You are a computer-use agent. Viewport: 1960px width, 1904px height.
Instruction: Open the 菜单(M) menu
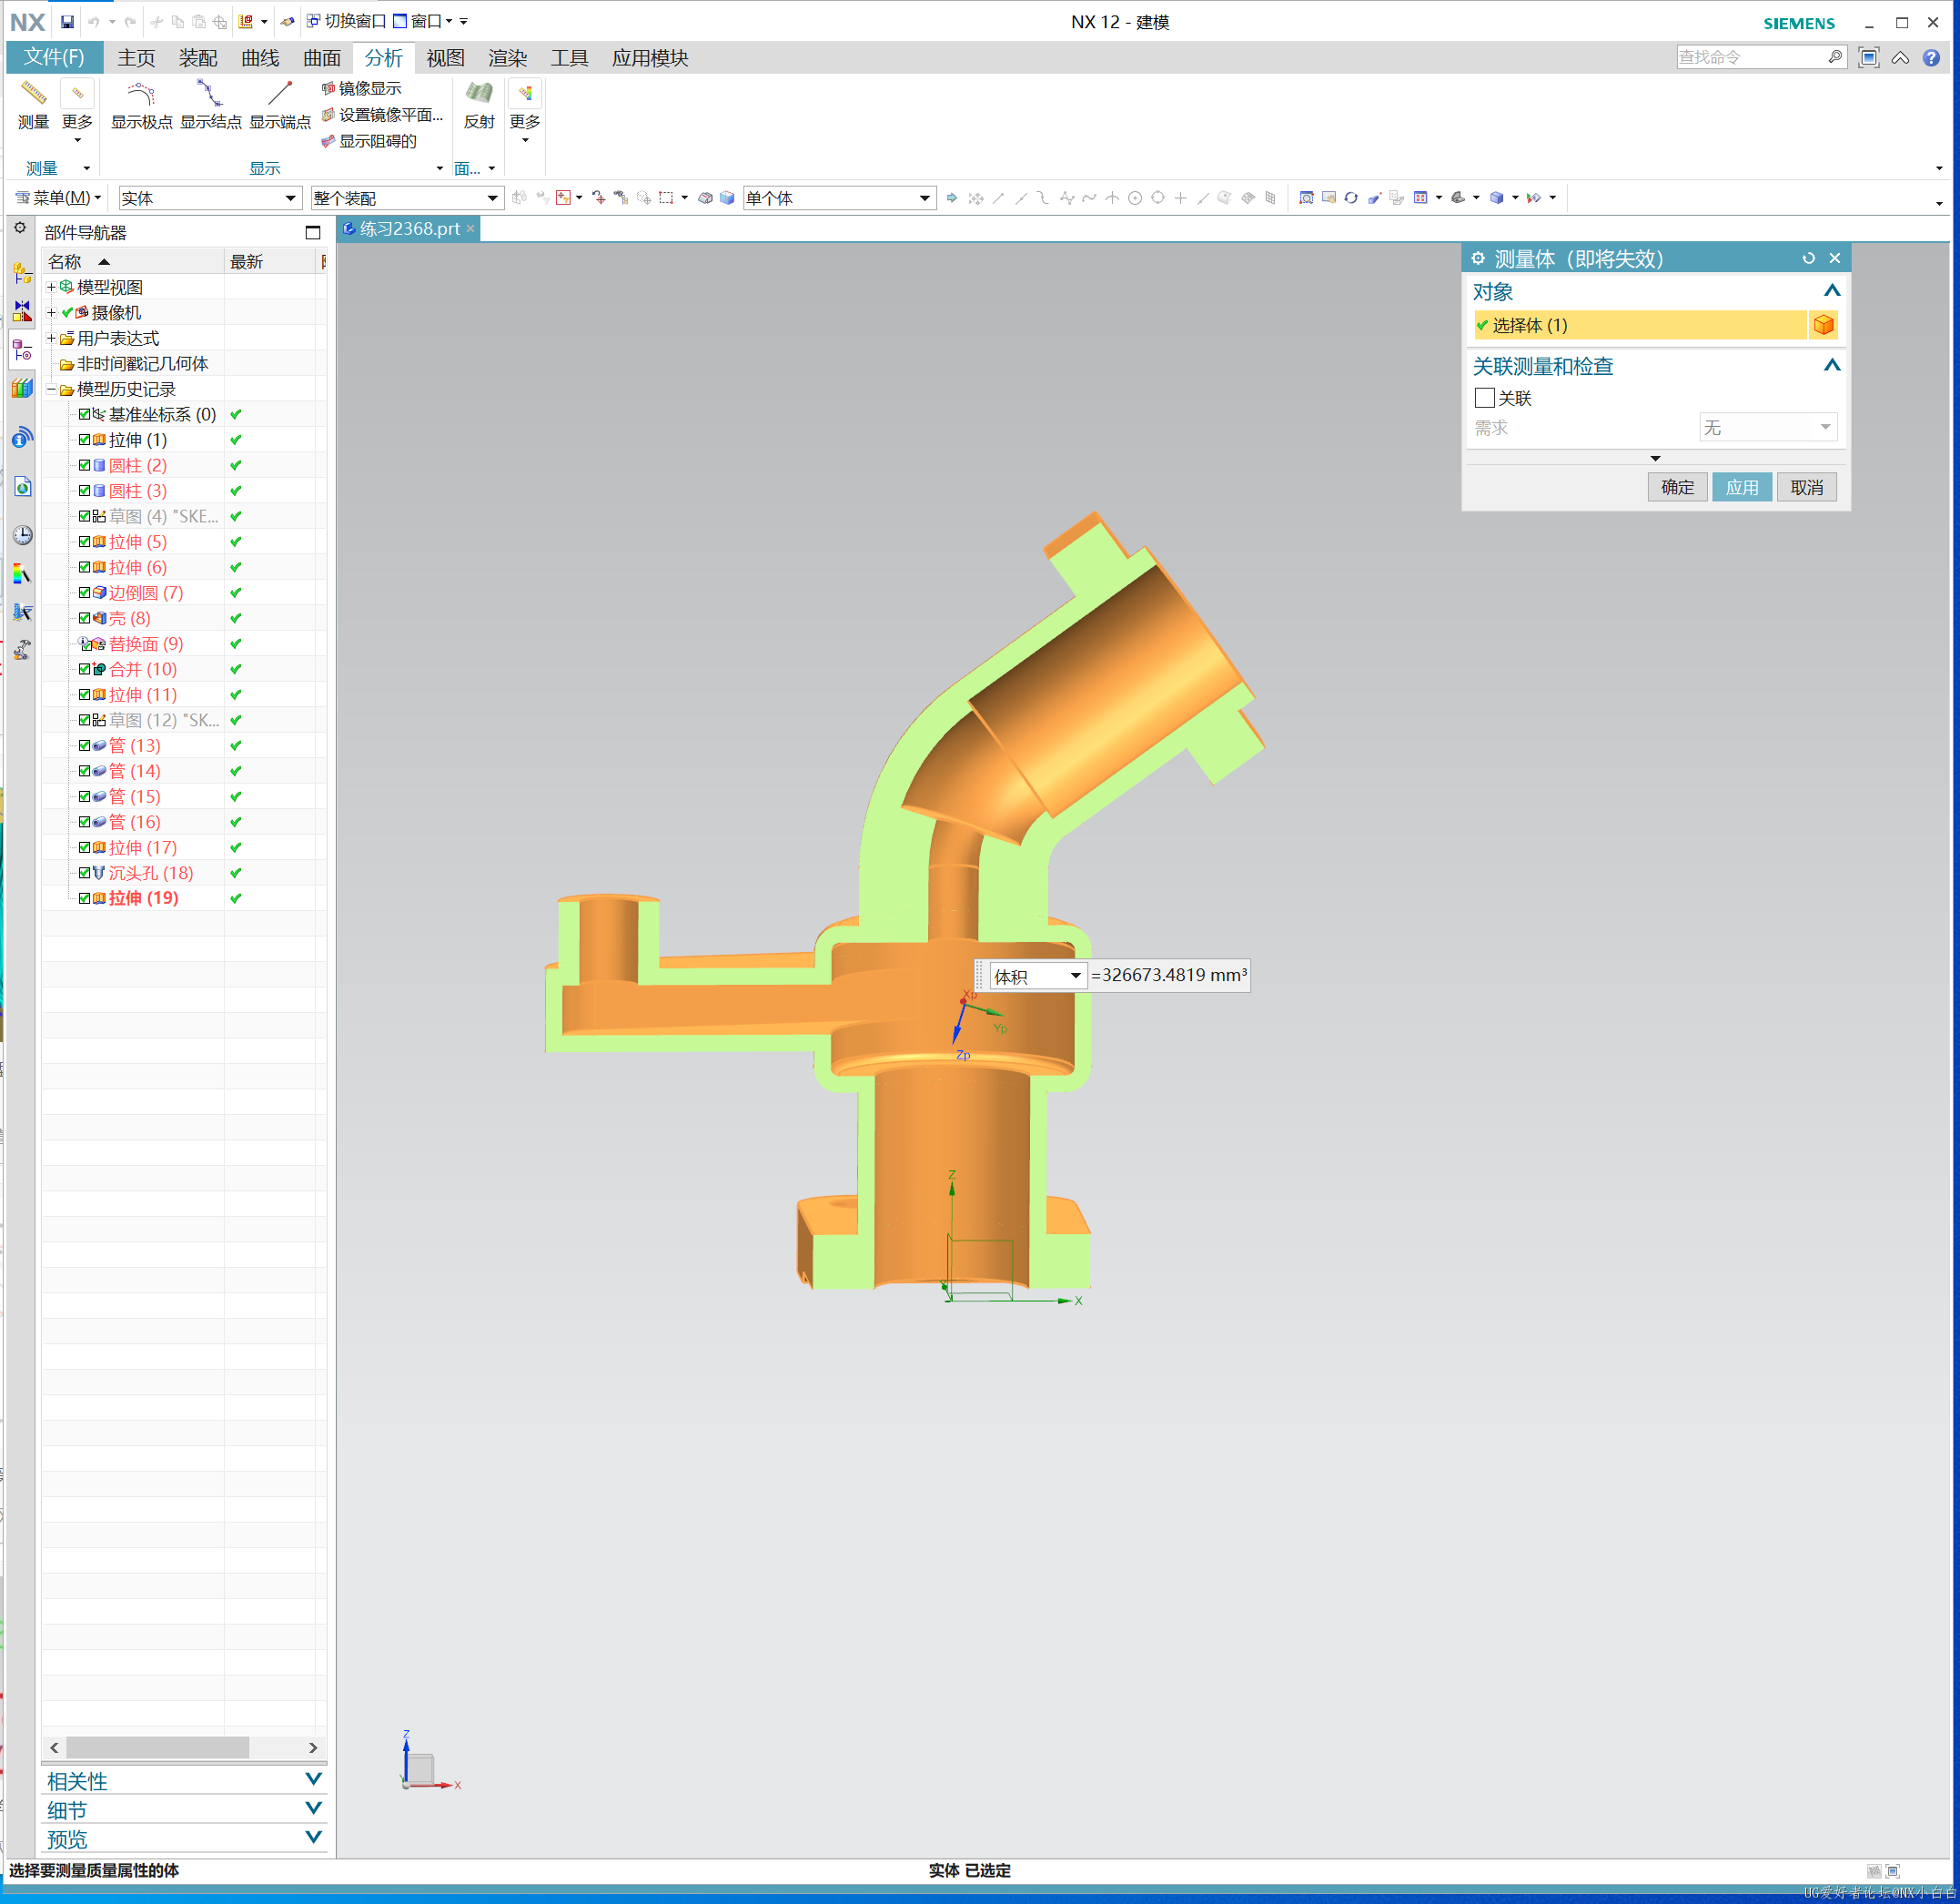58,198
